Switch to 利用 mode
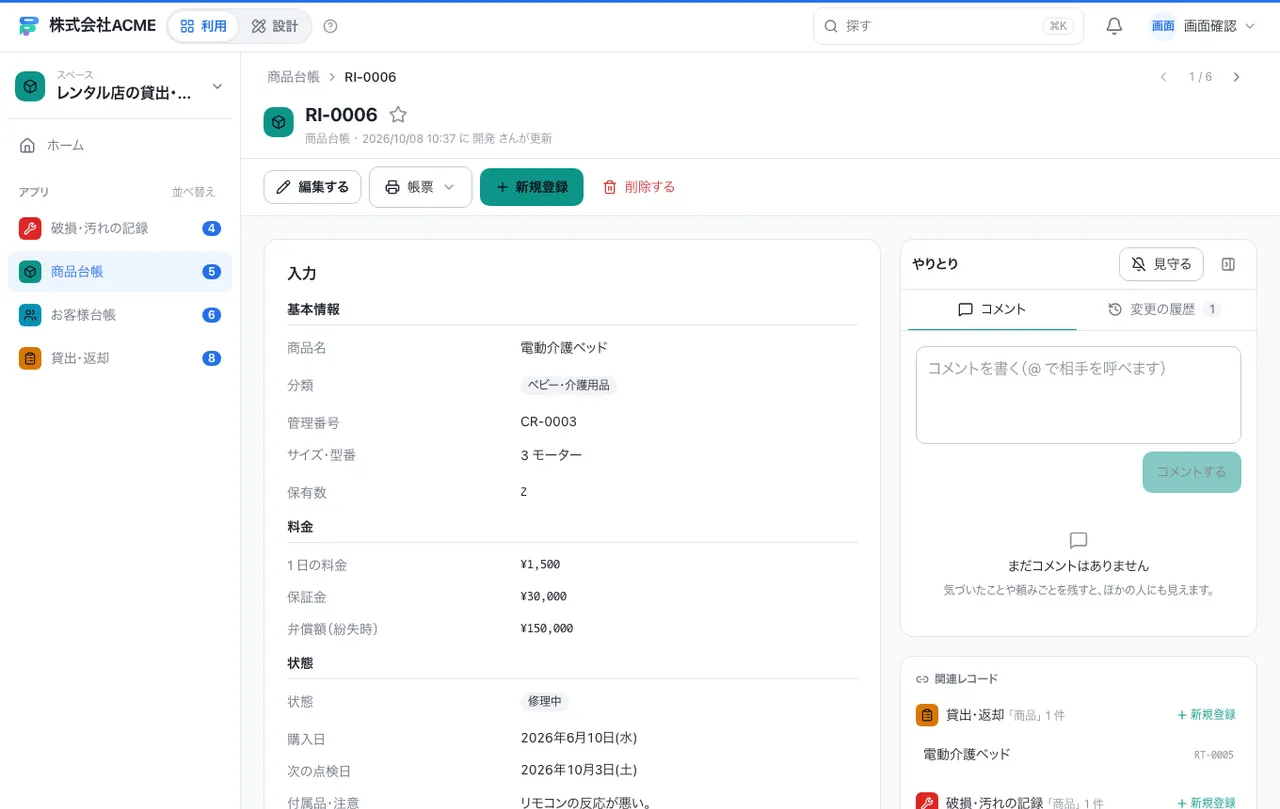1280x809 pixels. (x=203, y=26)
